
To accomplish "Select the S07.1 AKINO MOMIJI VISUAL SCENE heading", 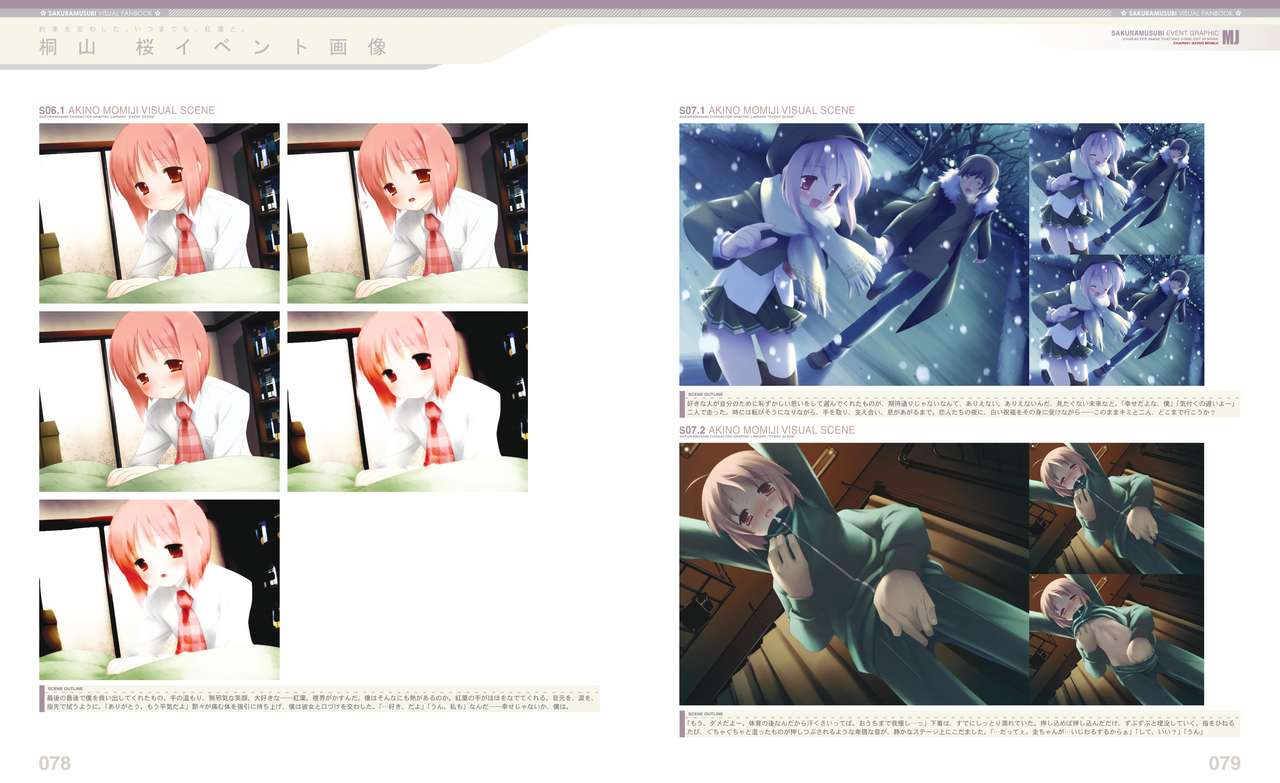I will pos(766,111).
